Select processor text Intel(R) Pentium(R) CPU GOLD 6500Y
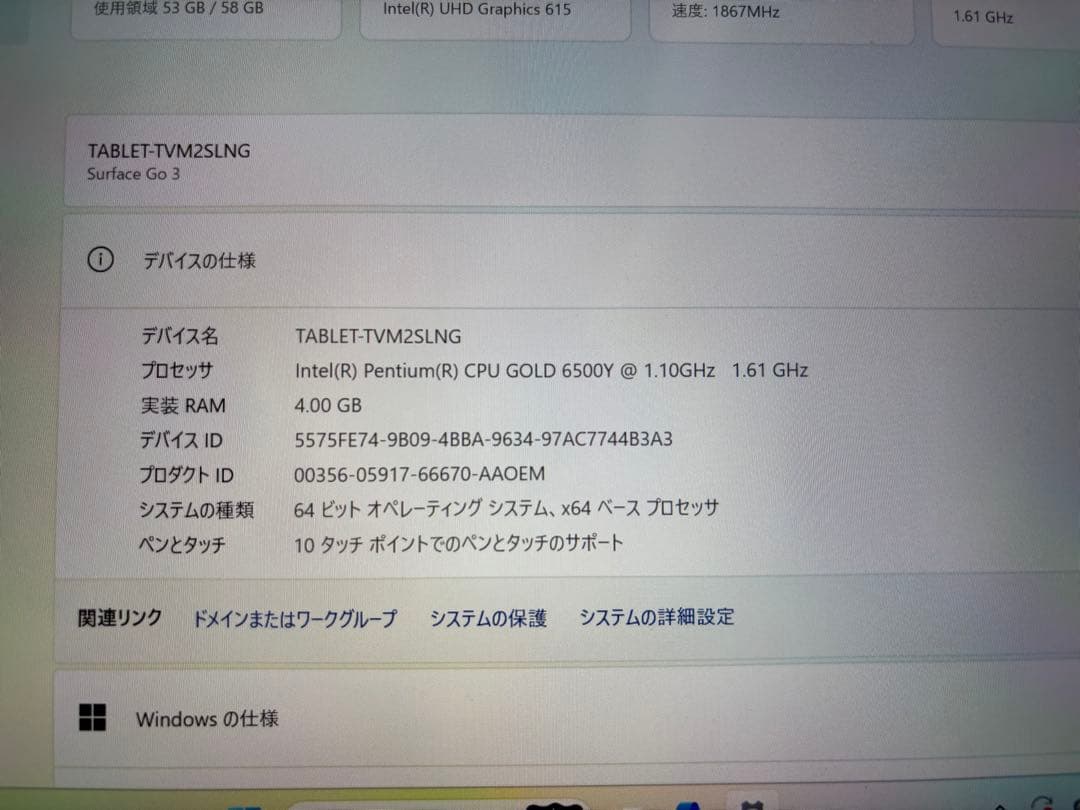1080x810 pixels. [x=454, y=371]
